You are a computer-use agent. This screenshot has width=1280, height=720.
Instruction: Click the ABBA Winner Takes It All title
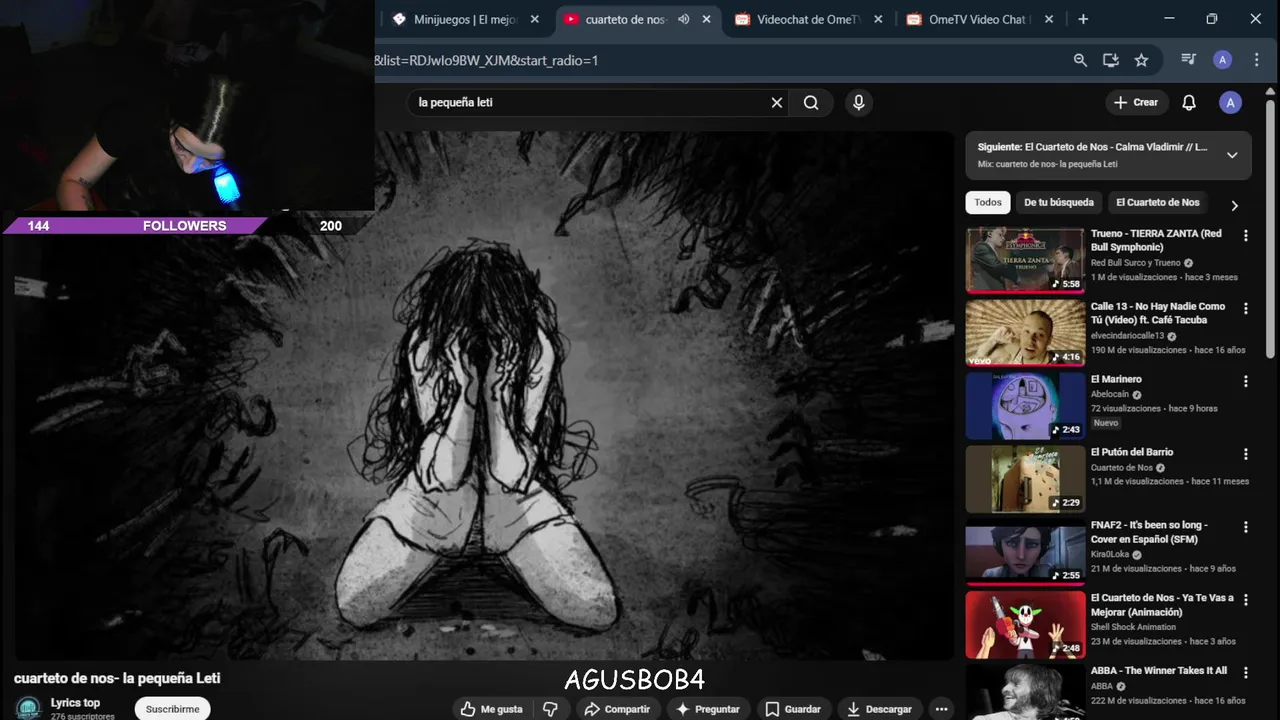click(x=1158, y=671)
